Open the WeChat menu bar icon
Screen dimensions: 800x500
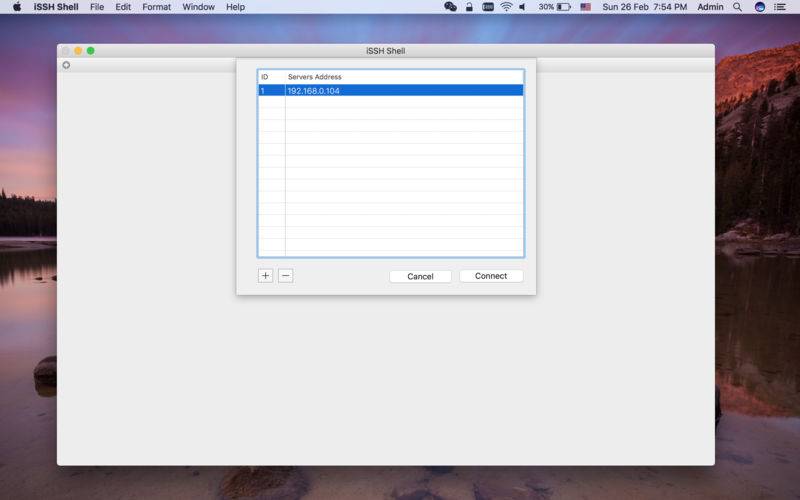pos(450,7)
